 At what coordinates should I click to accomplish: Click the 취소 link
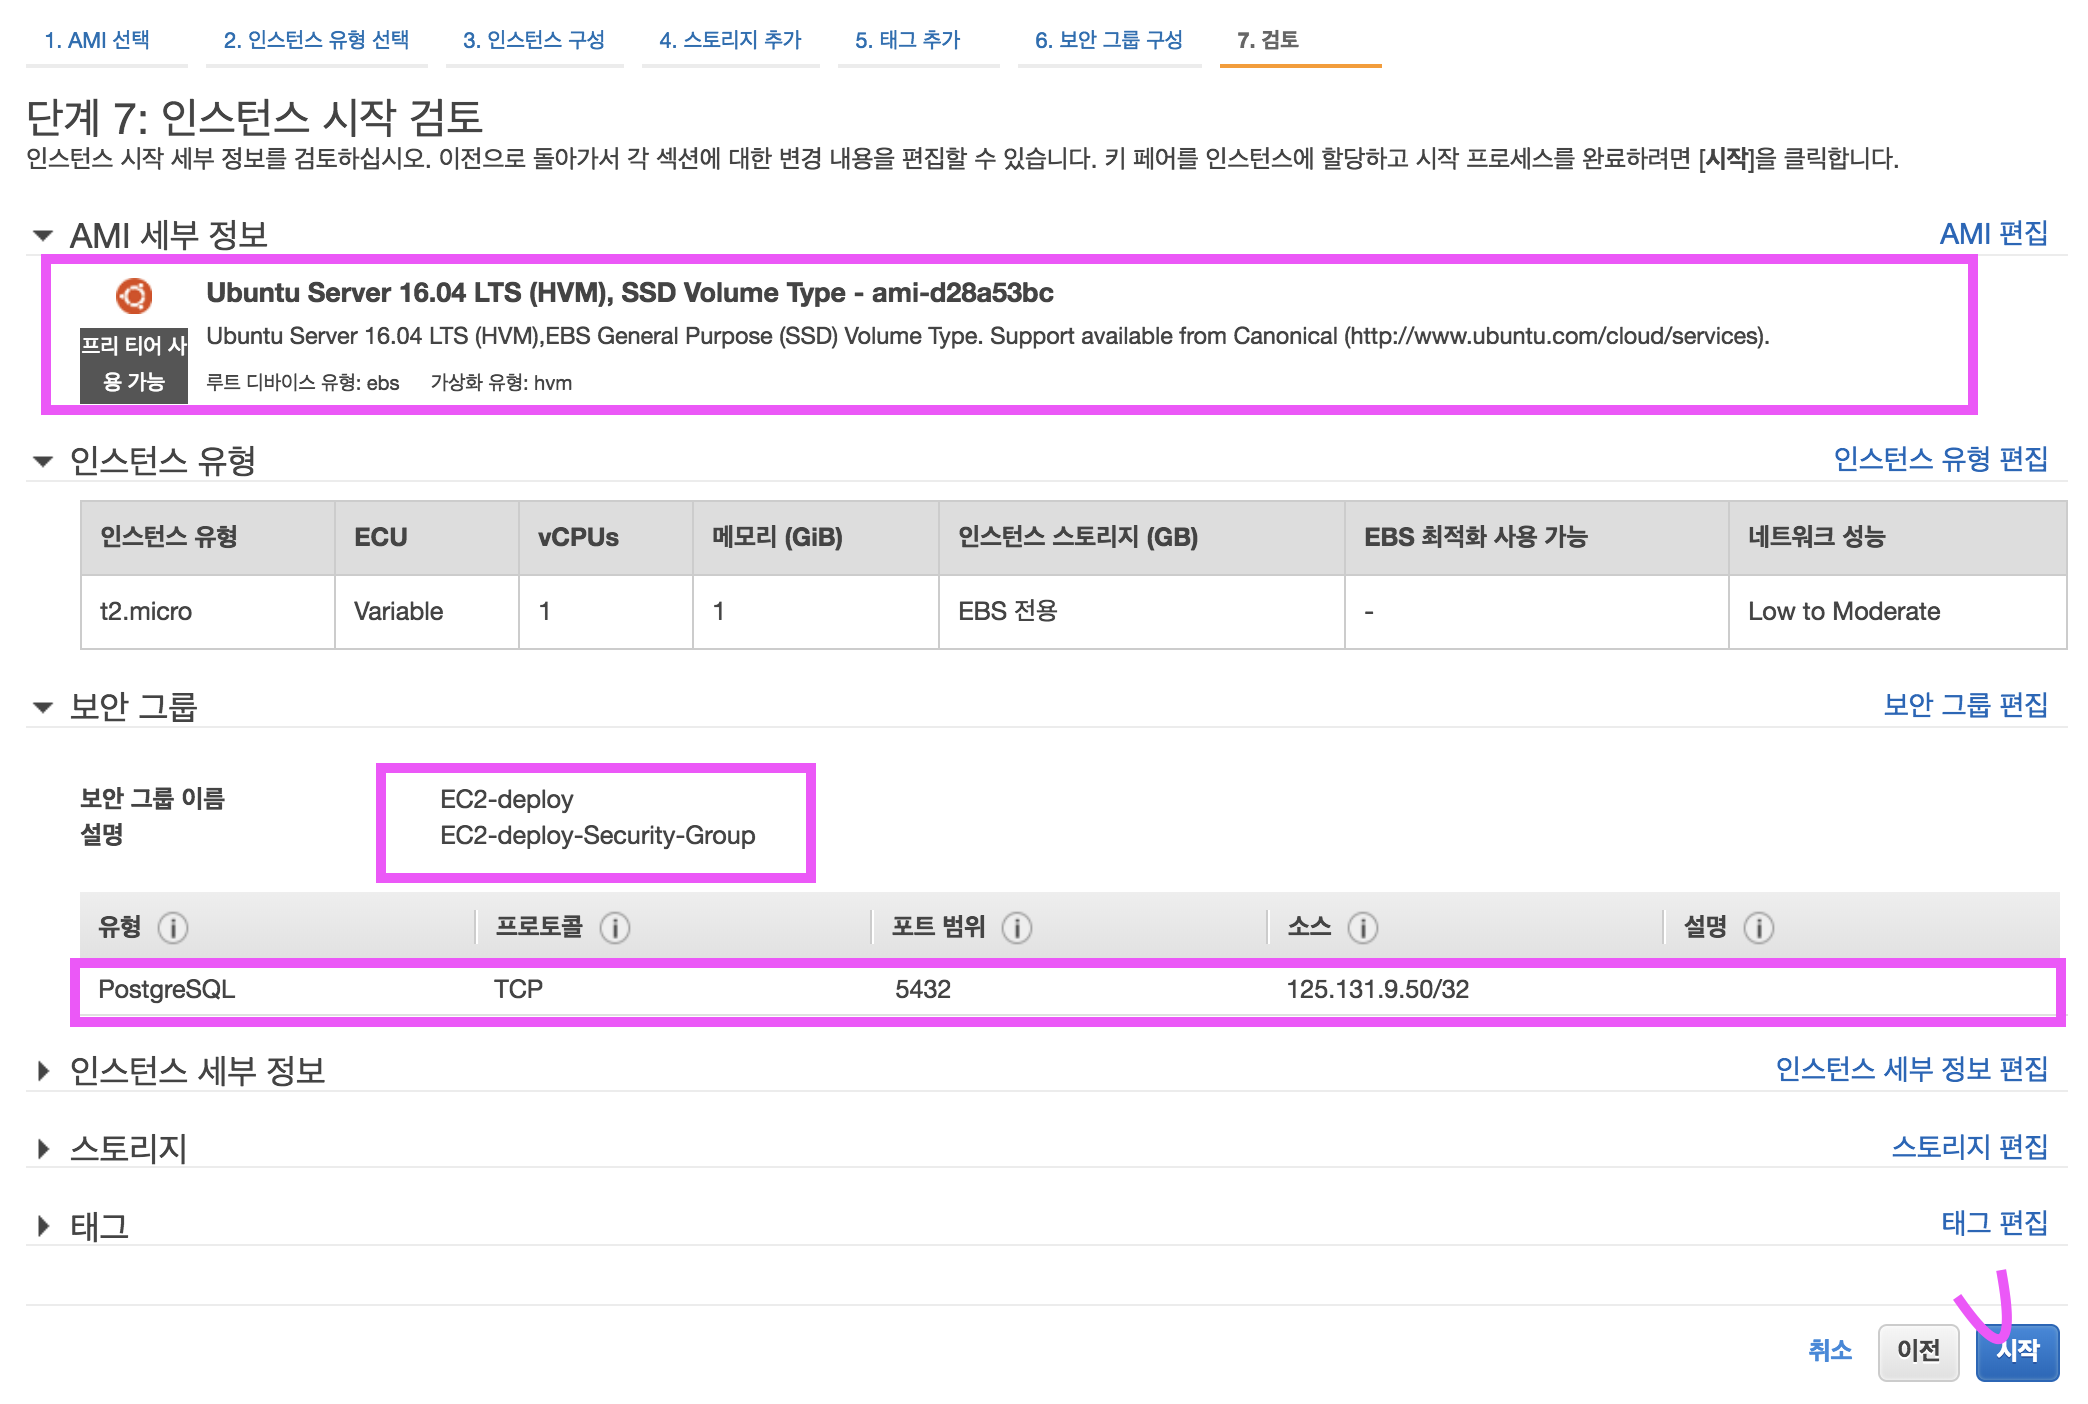[x=1830, y=1351]
